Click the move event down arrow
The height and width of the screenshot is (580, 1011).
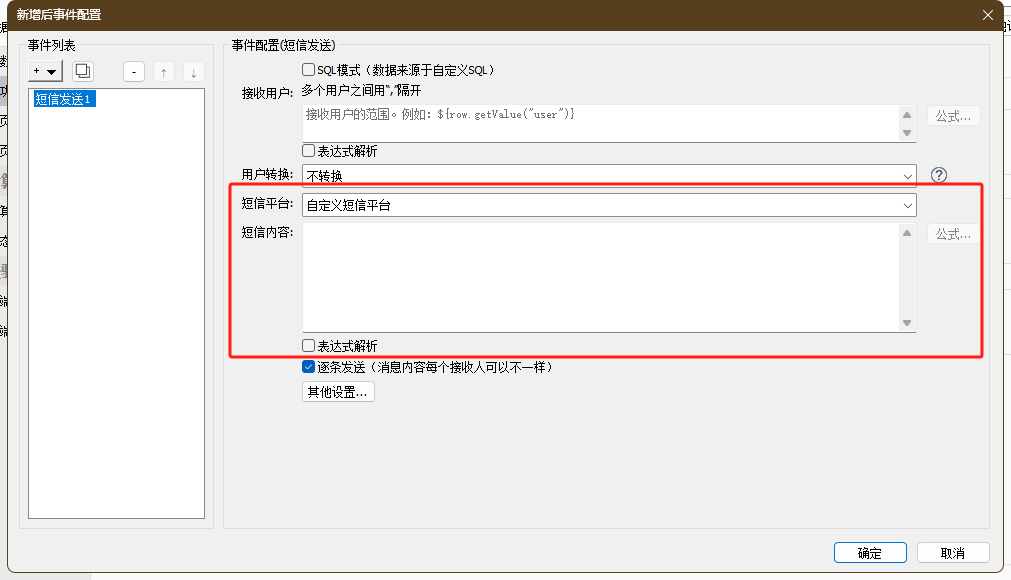coord(193,72)
